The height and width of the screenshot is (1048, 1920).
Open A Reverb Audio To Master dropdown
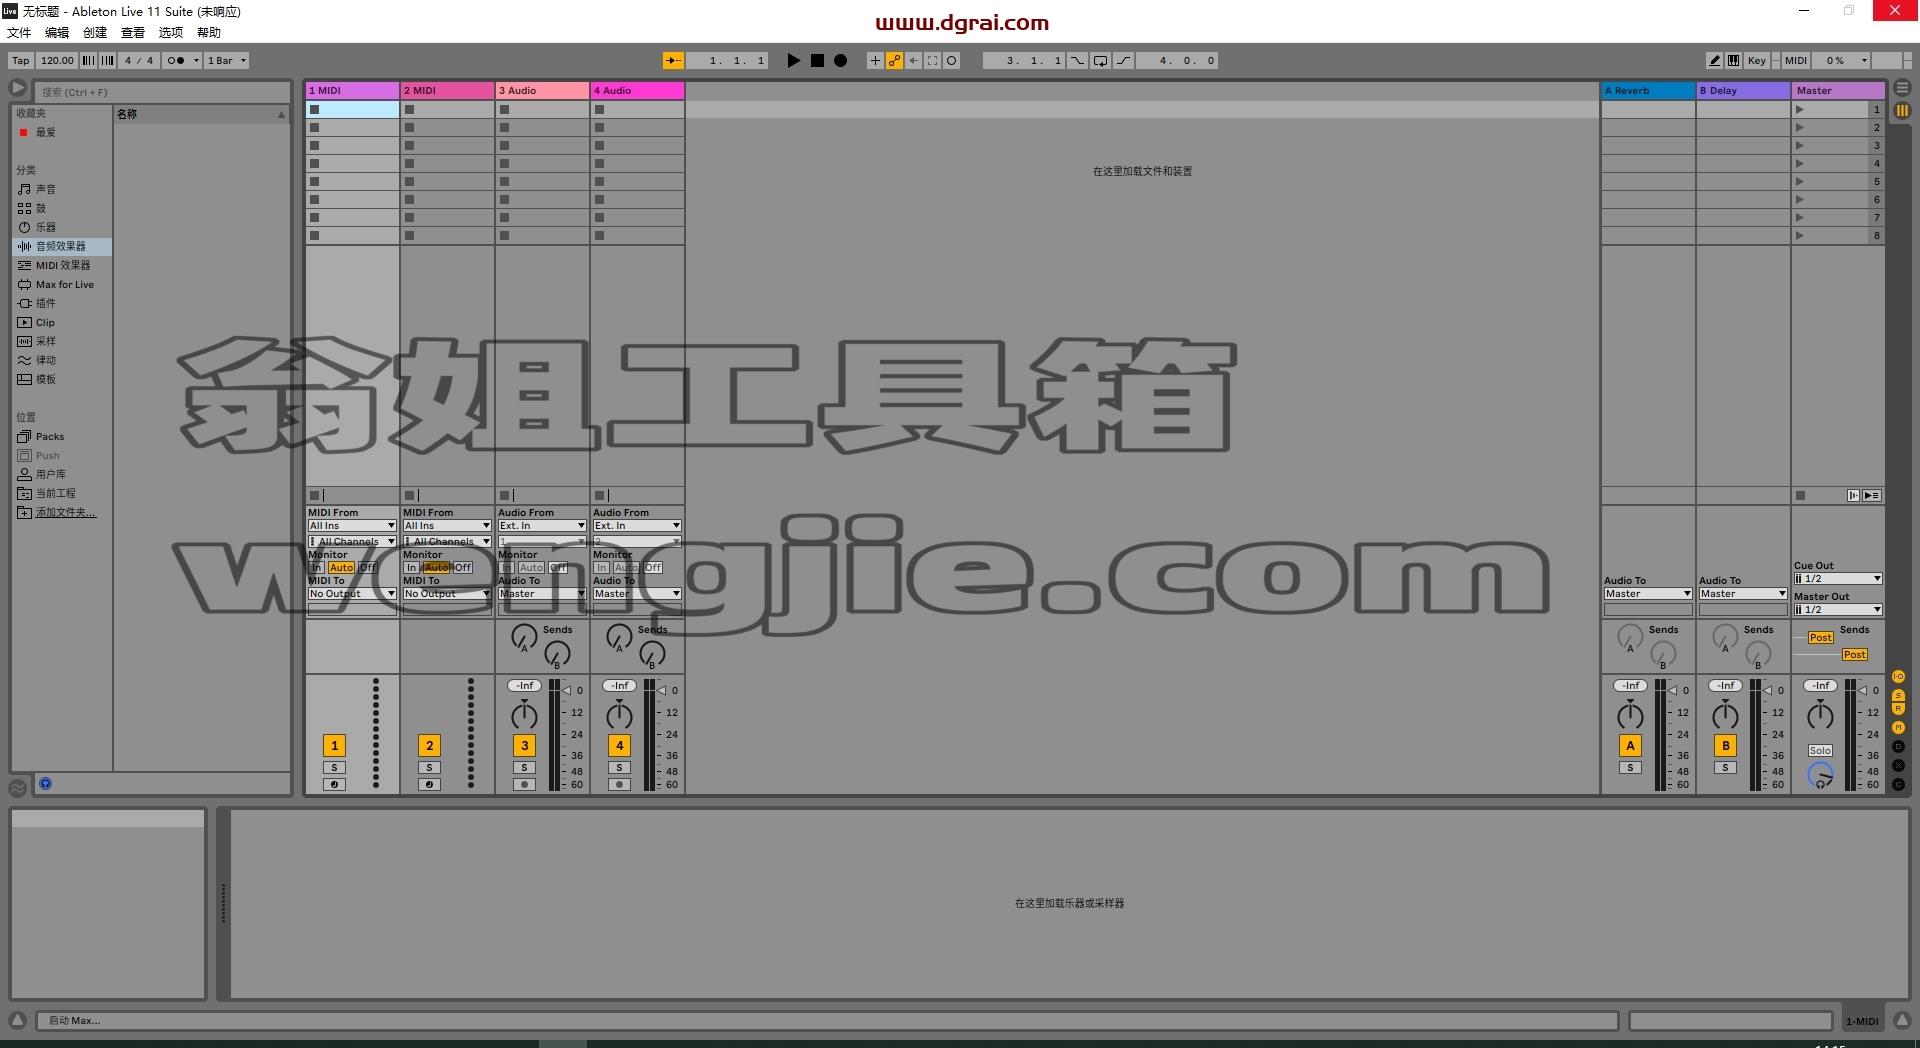pyautogui.click(x=1648, y=593)
